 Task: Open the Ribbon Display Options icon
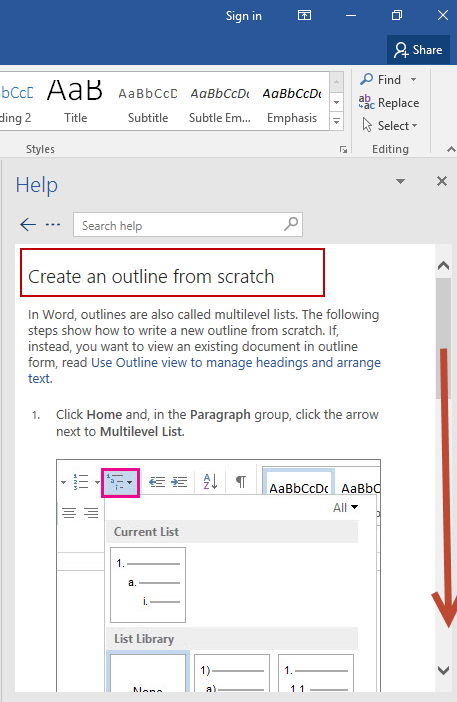[x=304, y=16]
